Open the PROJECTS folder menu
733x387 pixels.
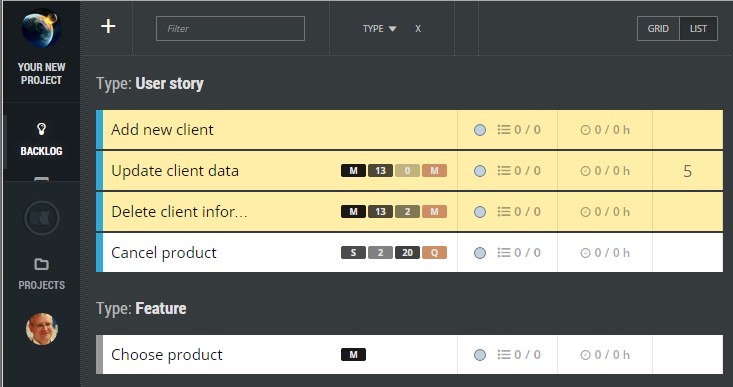coord(41,273)
